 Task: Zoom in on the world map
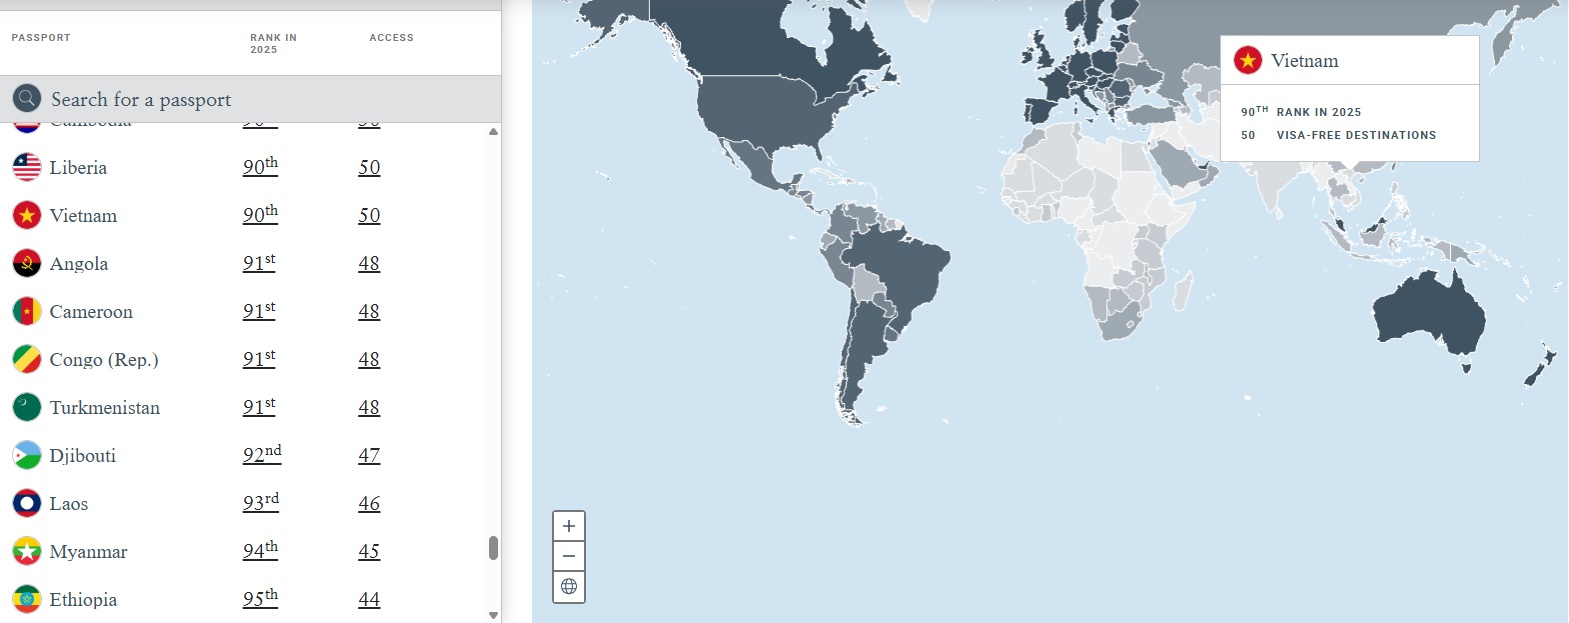(x=568, y=526)
